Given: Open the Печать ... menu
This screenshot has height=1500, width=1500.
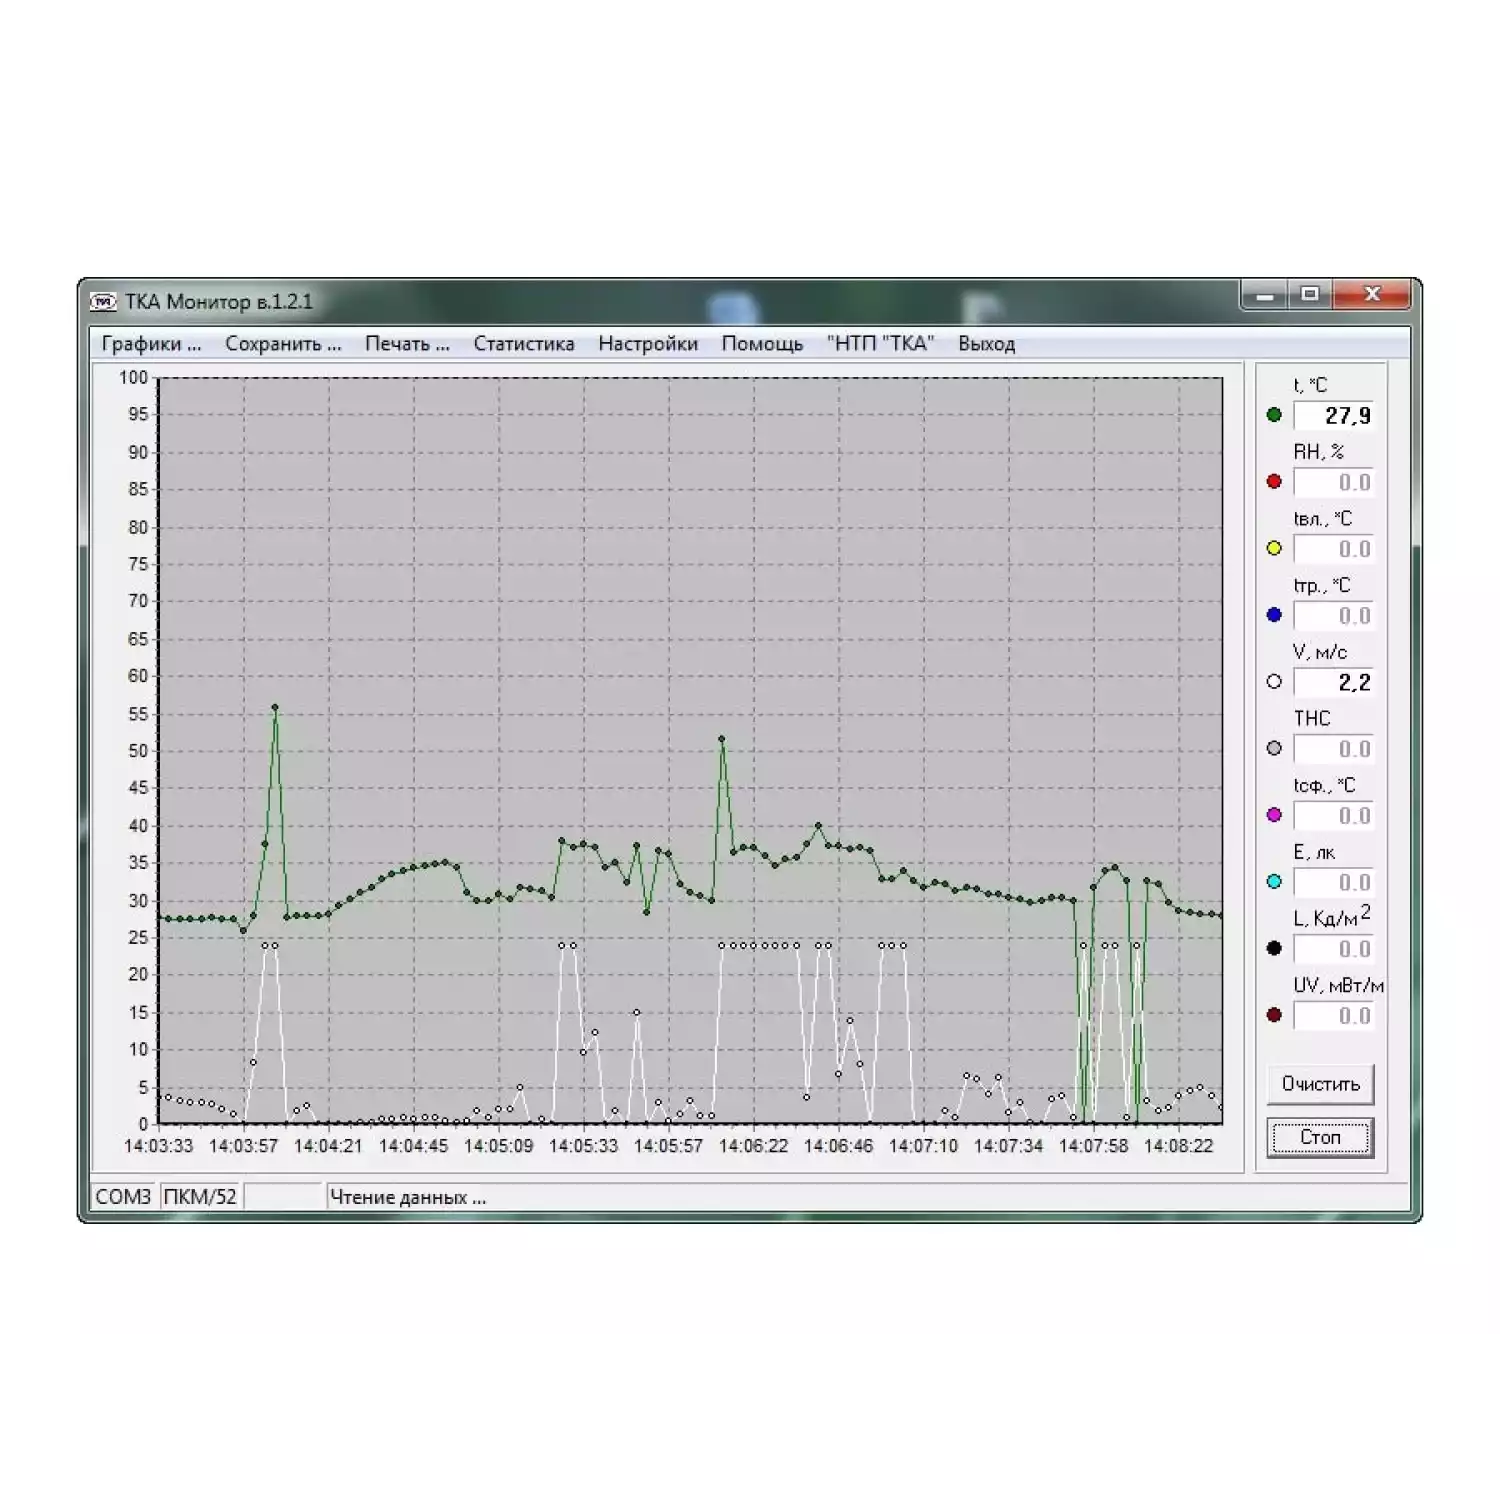Looking at the screenshot, I should coord(407,344).
